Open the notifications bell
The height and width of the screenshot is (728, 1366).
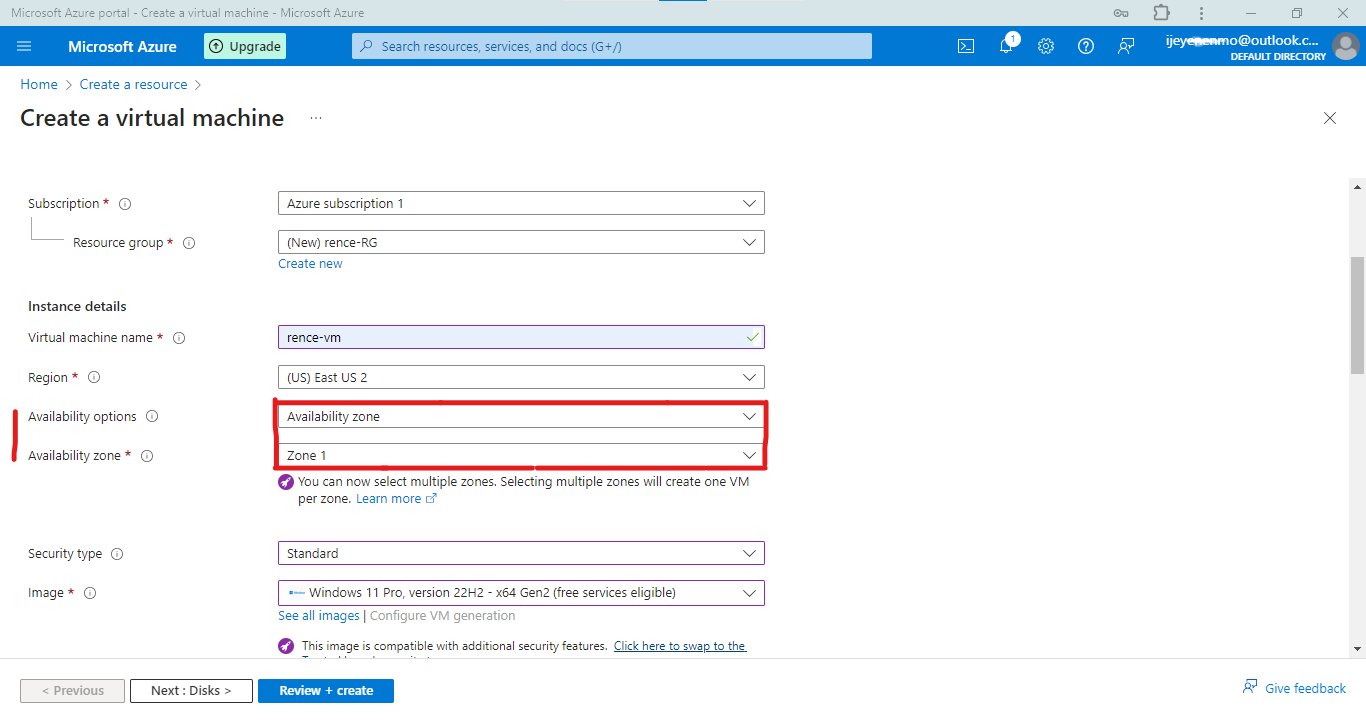pyautogui.click(x=1006, y=46)
